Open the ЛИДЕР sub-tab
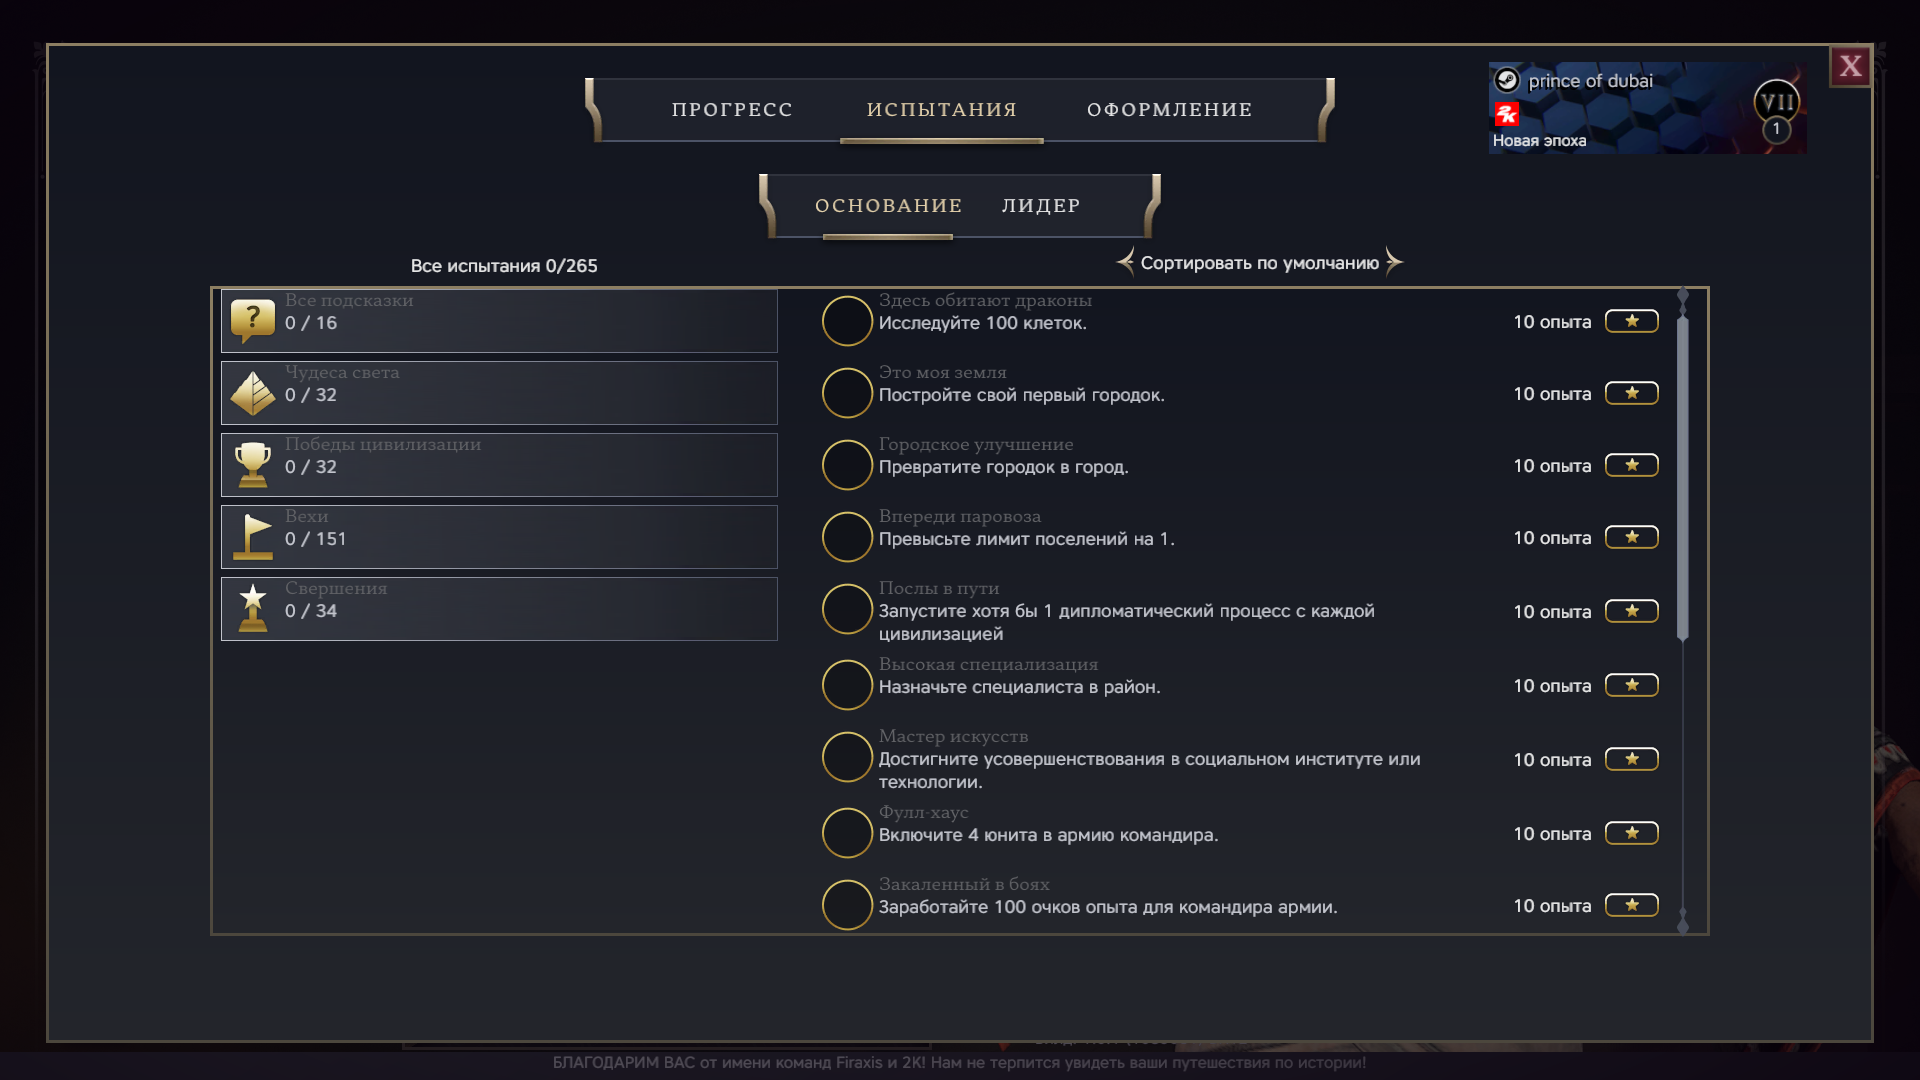 tap(1041, 206)
